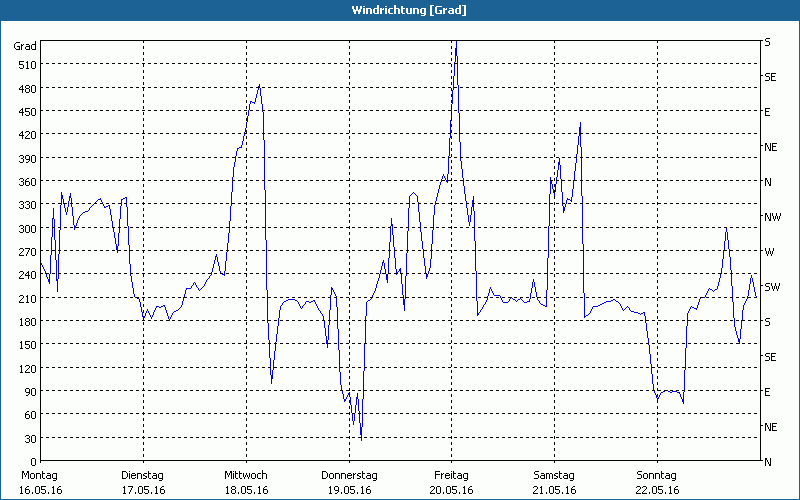This screenshot has height=500, width=800.
Task: Click the 'NW' compass label on right axis
Action: (x=772, y=217)
